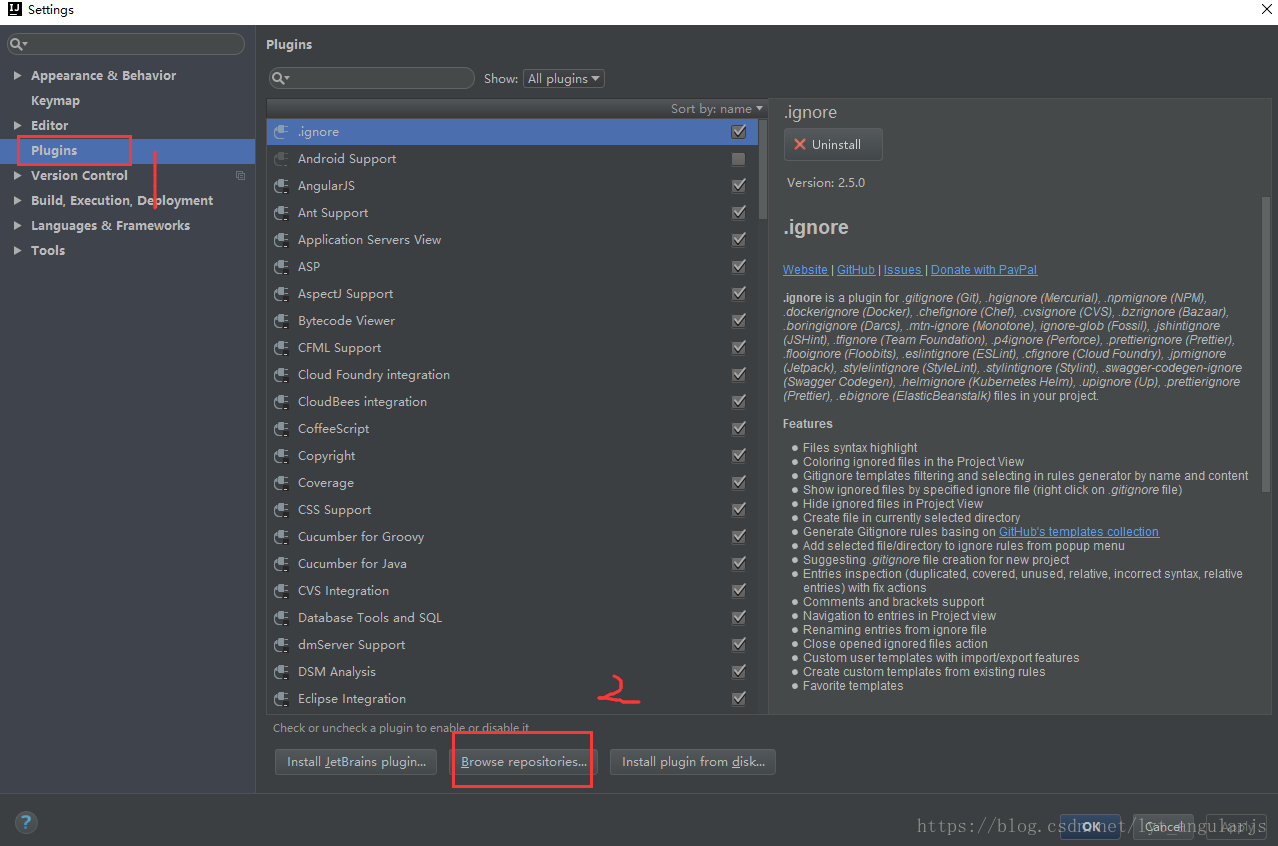The image size is (1278, 846).
Task: Toggle the CVS Integration checkbox
Action: coord(739,591)
